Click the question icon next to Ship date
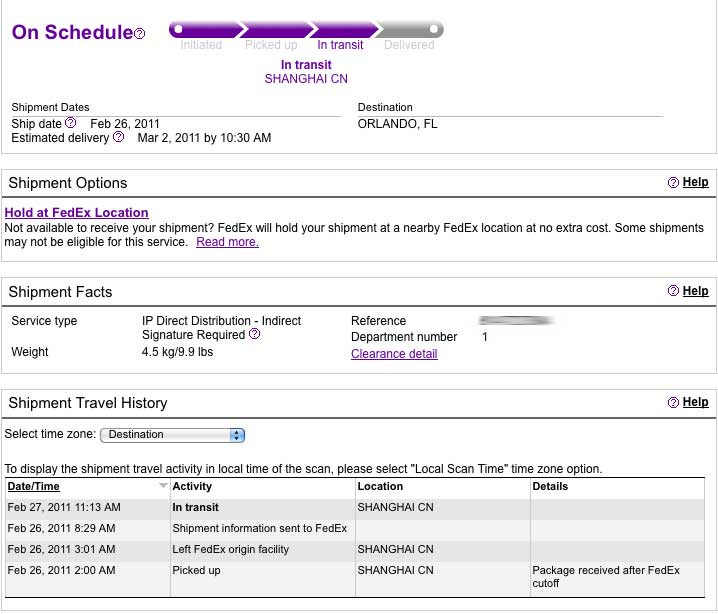The width and height of the screenshot is (718, 614). (x=71, y=123)
